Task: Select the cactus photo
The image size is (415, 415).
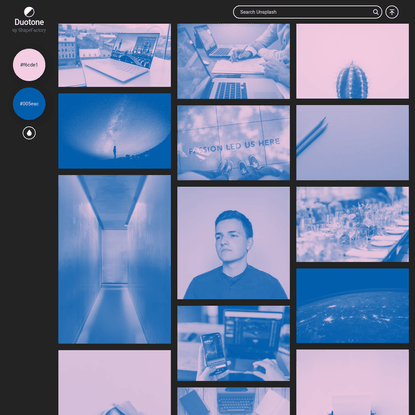Action: (353, 61)
